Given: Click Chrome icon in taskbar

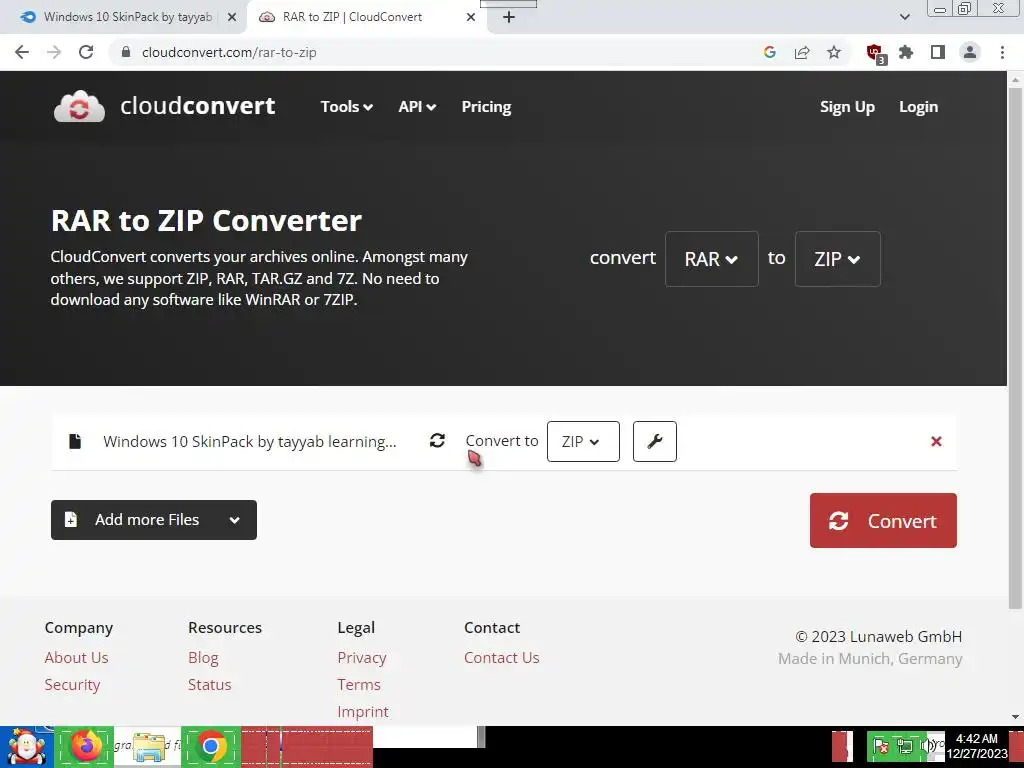Looking at the screenshot, I should coord(211,746).
